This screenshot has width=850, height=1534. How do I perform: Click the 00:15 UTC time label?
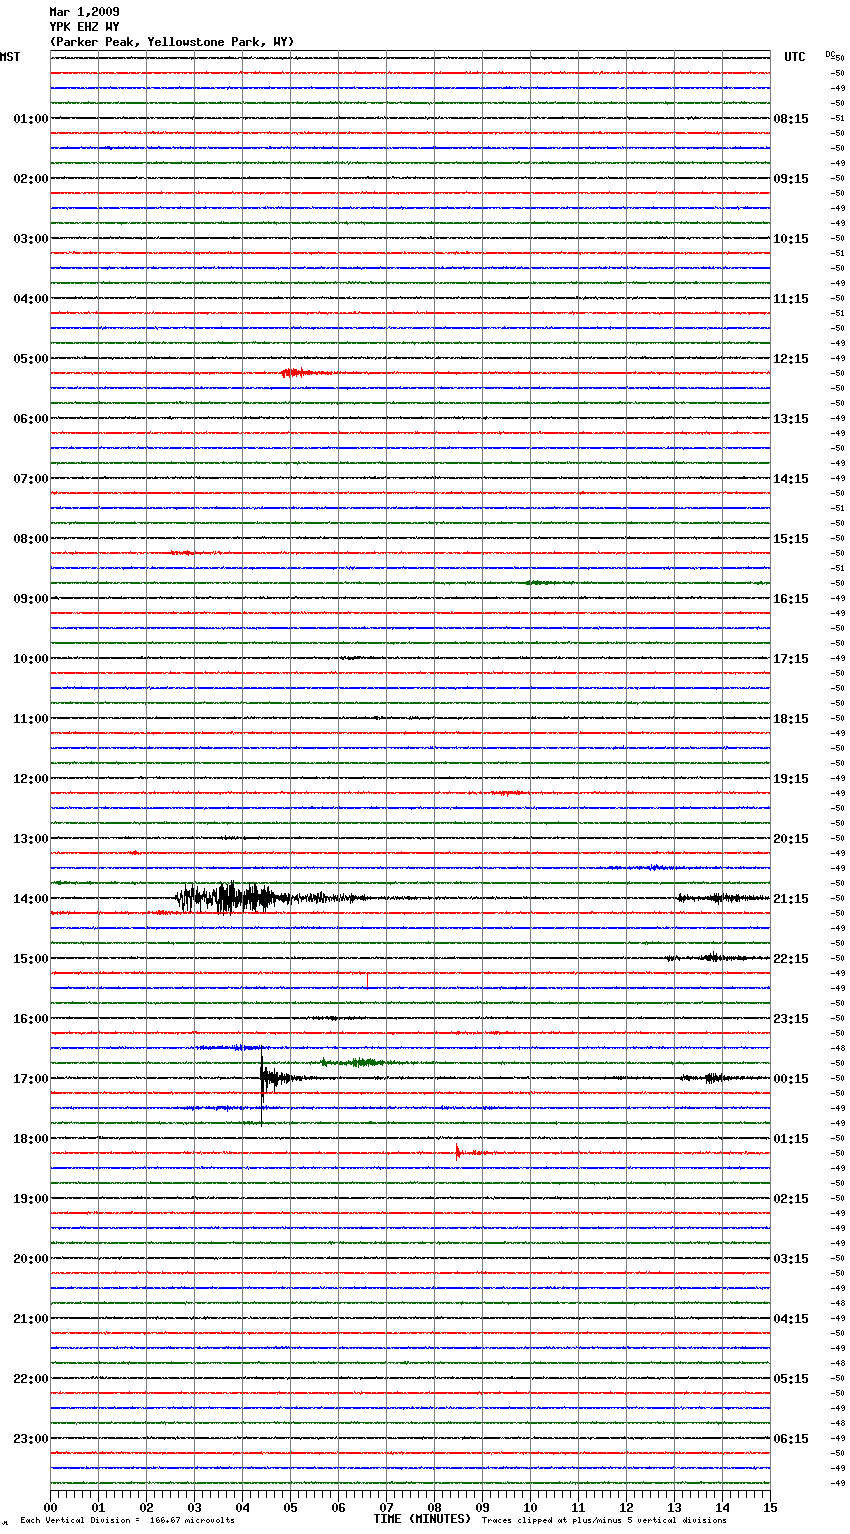(x=791, y=1079)
